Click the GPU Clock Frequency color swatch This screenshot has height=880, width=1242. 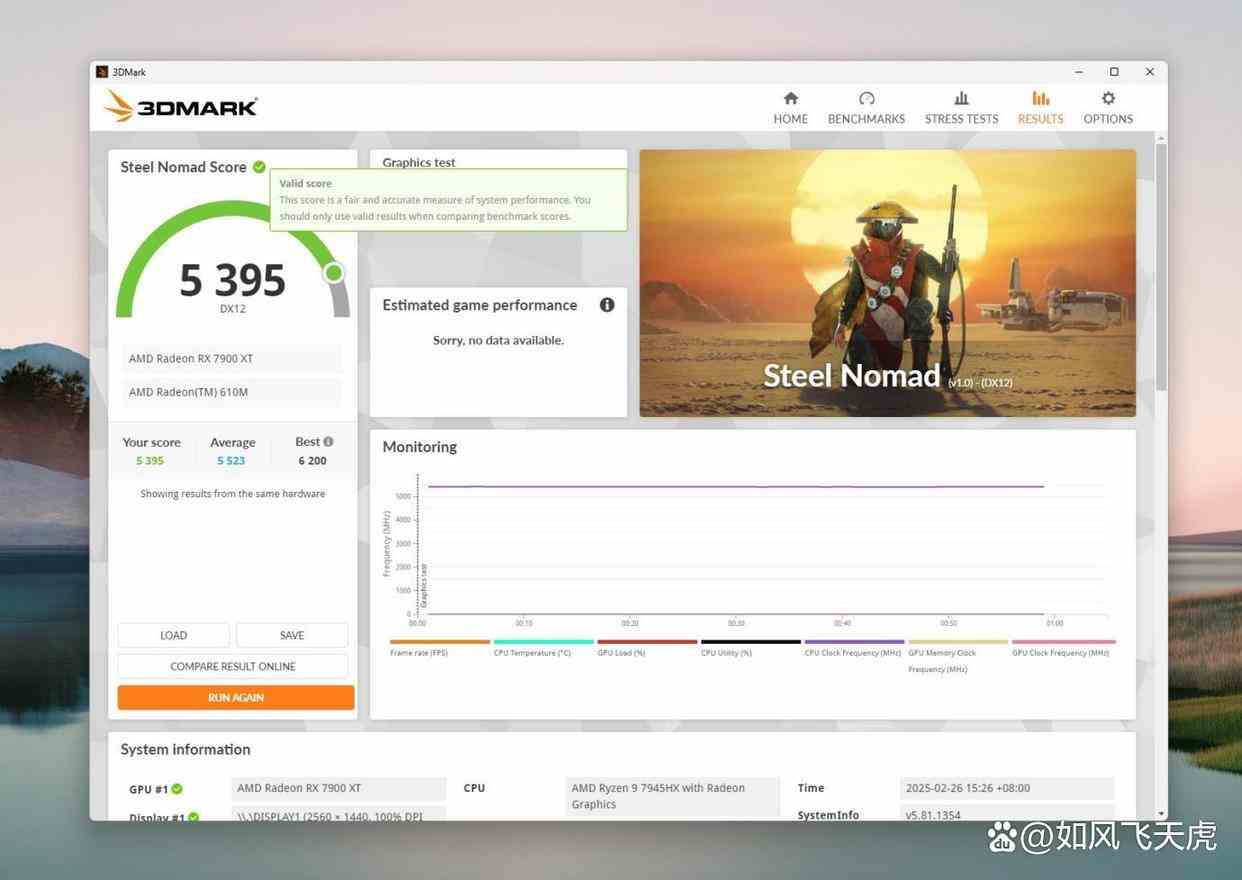tap(1062, 642)
